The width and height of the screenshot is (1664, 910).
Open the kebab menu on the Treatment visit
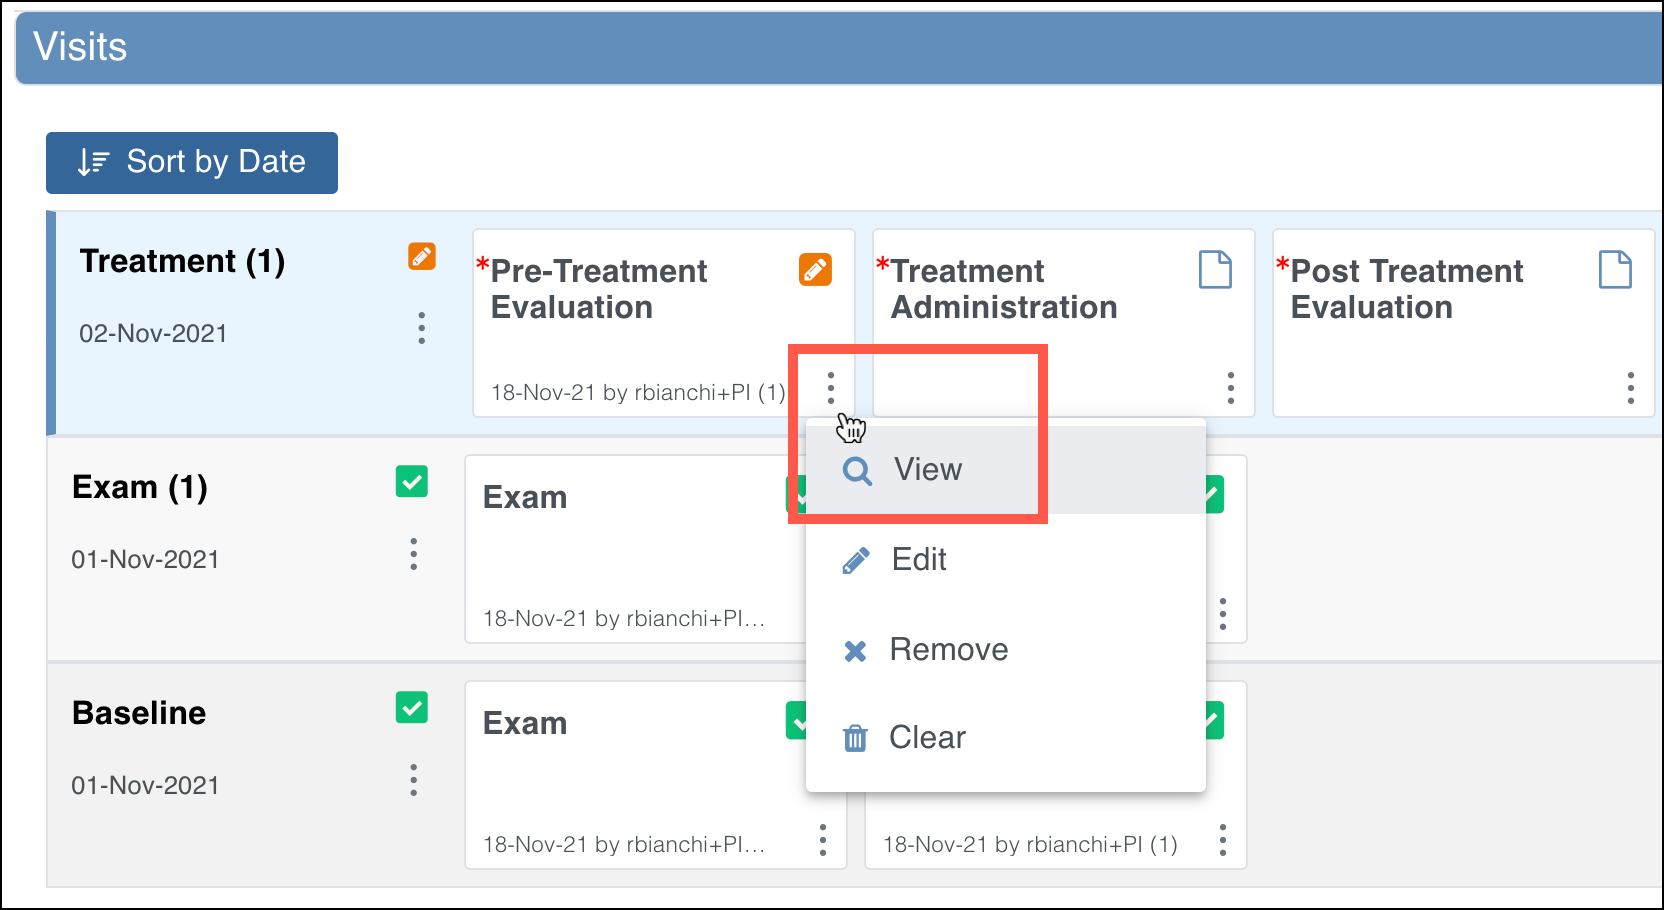[421, 328]
